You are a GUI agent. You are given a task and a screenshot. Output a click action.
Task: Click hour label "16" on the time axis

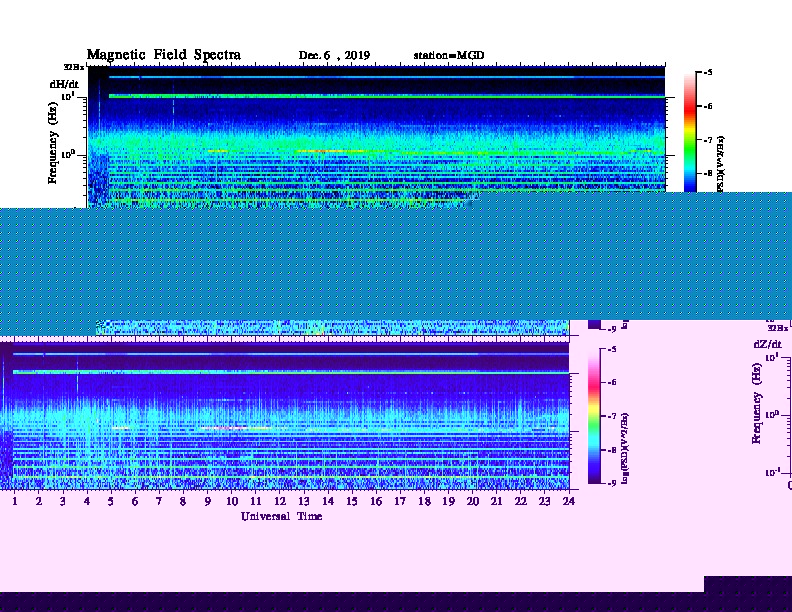pos(376,501)
